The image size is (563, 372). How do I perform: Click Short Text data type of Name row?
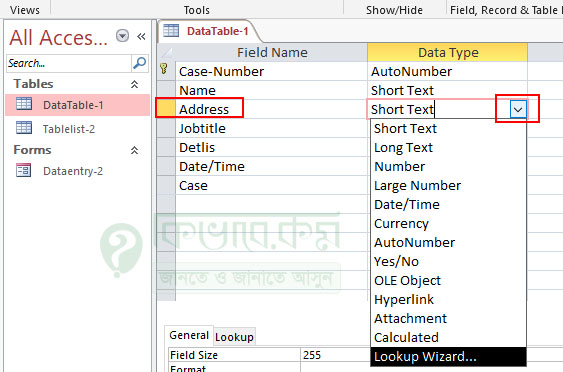[x=448, y=90]
